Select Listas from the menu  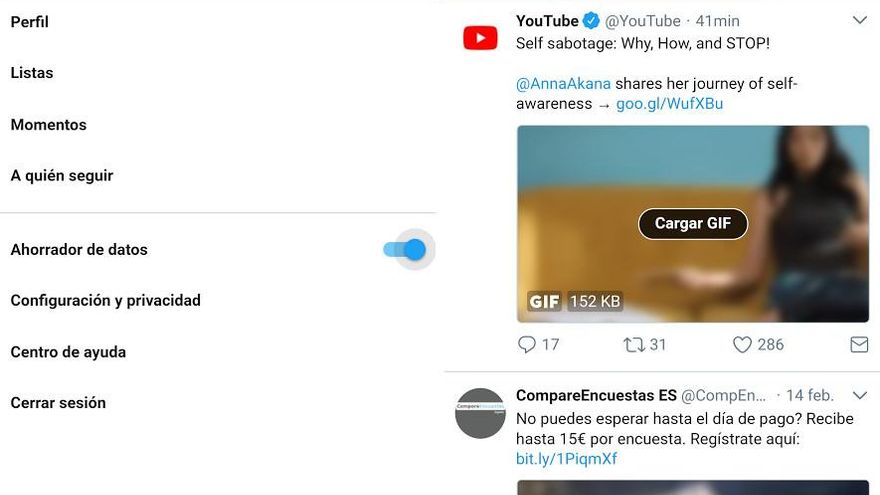point(32,73)
